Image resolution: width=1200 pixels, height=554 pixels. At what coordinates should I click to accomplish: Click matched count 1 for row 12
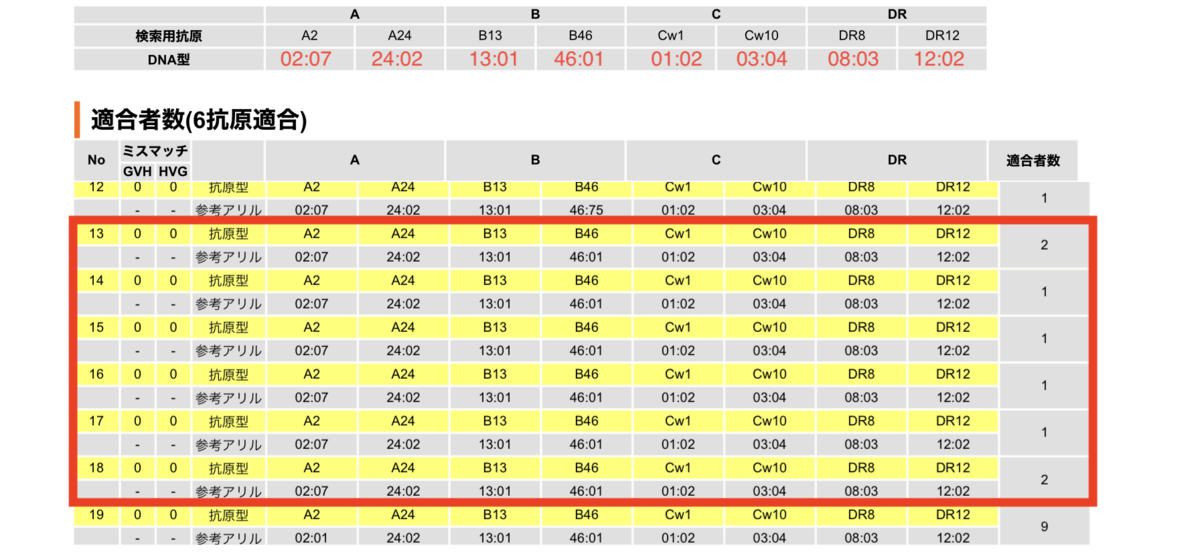click(1044, 198)
